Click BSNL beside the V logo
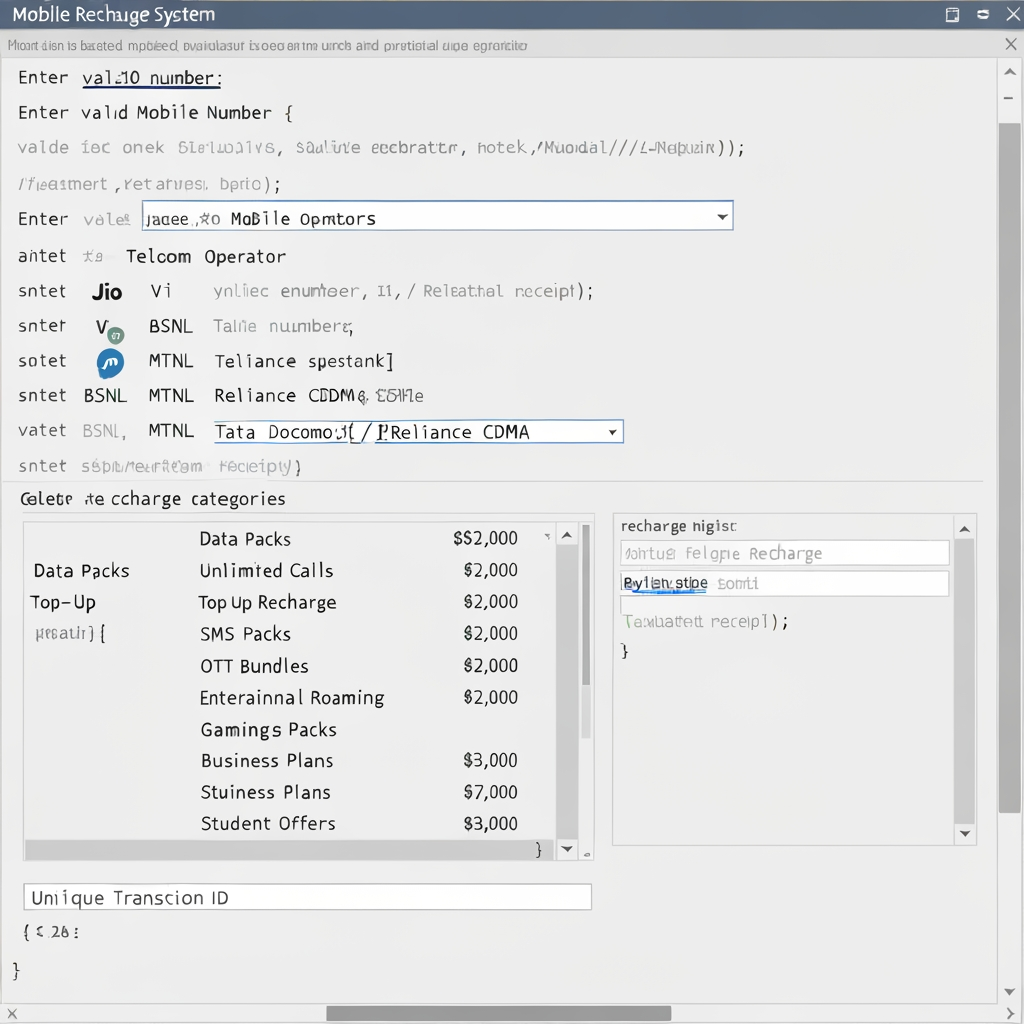This screenshot has width=1024, height=1024. point(170,326)
